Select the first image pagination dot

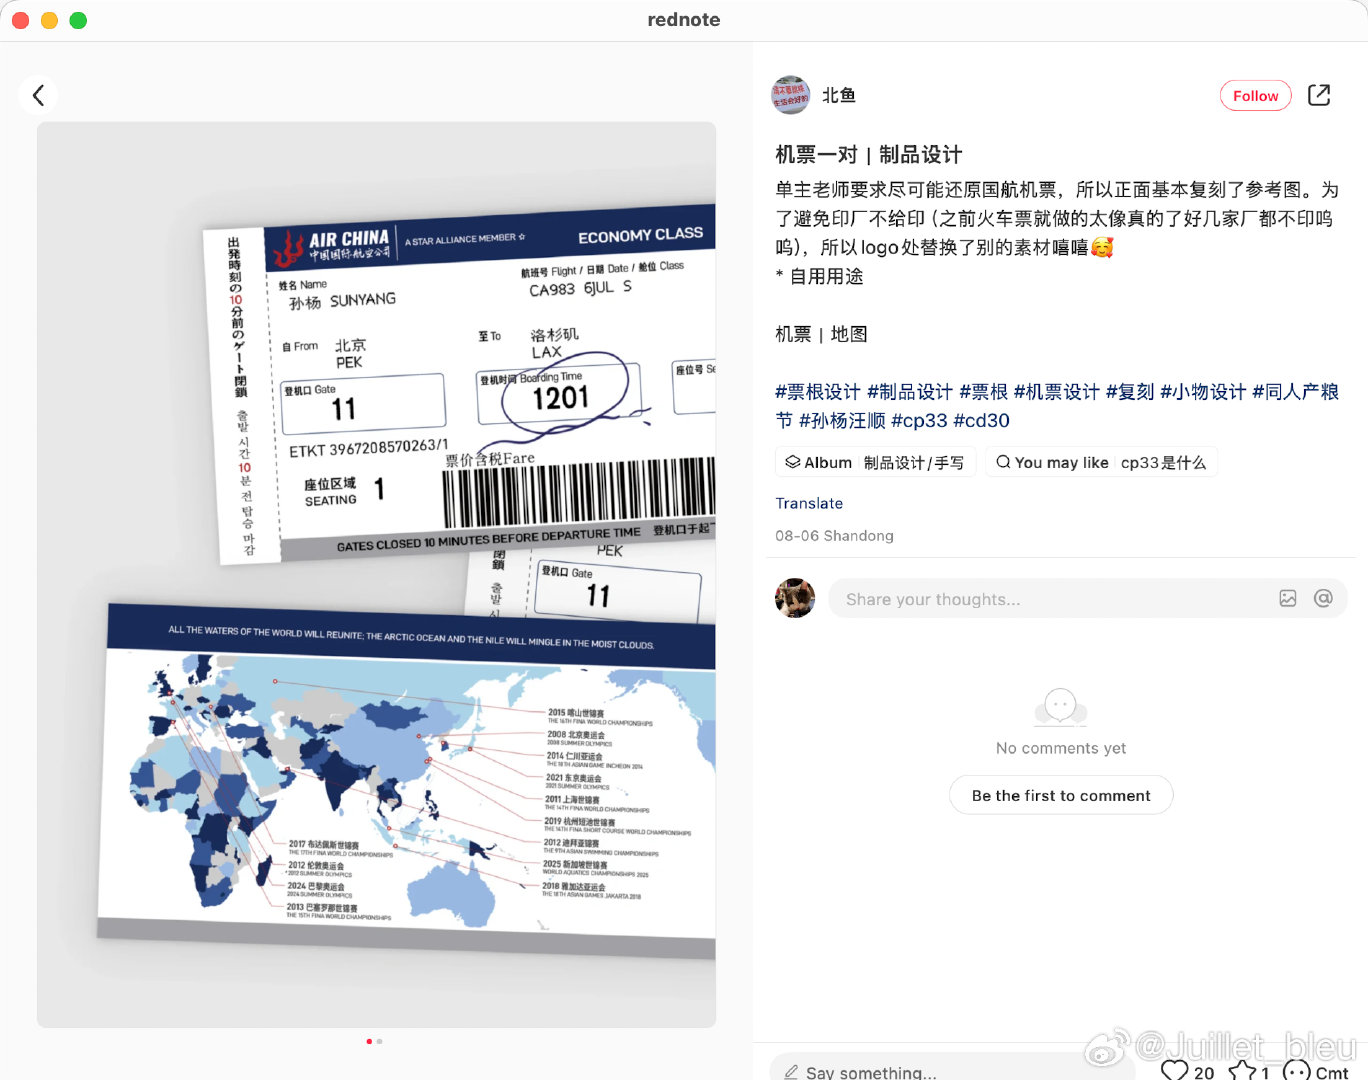coord(369,1042)
